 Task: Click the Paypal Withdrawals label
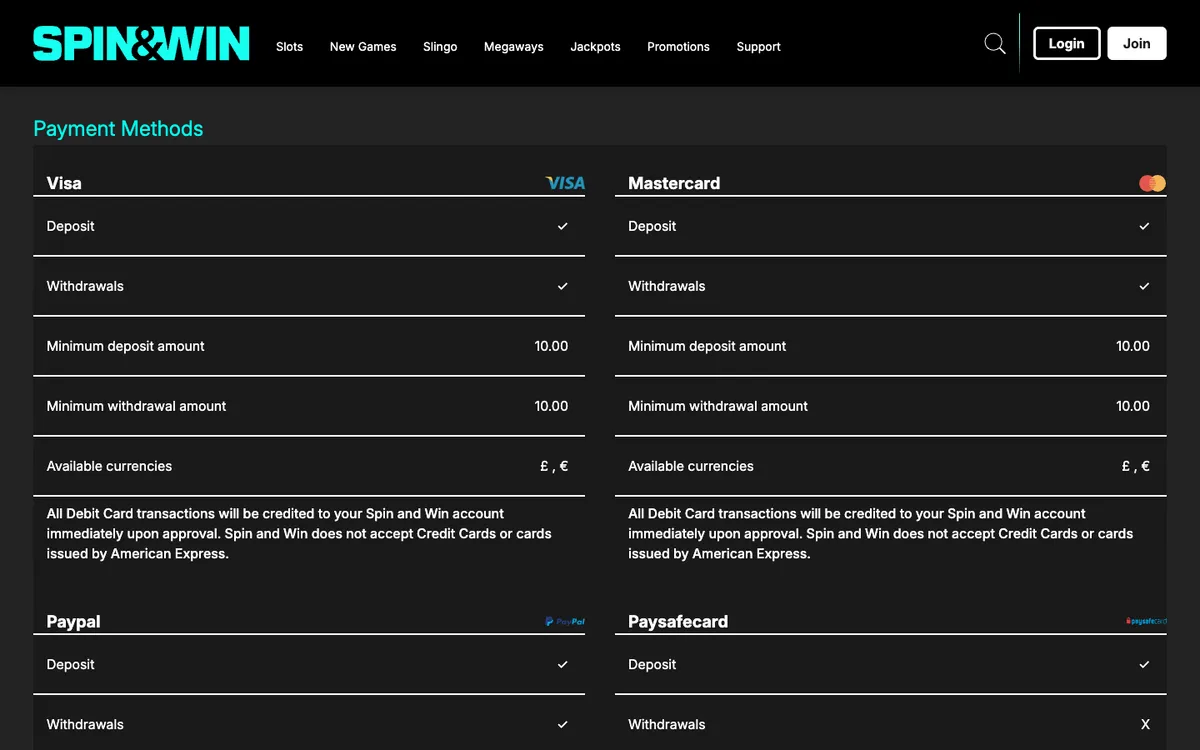pos(85,724)
